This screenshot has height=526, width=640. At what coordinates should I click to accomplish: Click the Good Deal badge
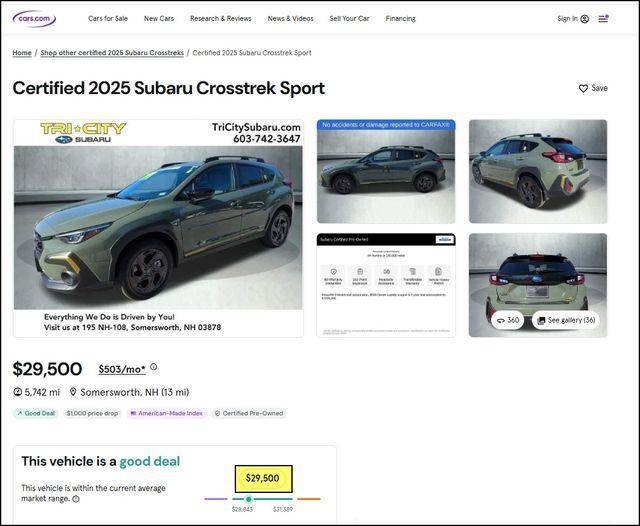[x=36, y=413]
